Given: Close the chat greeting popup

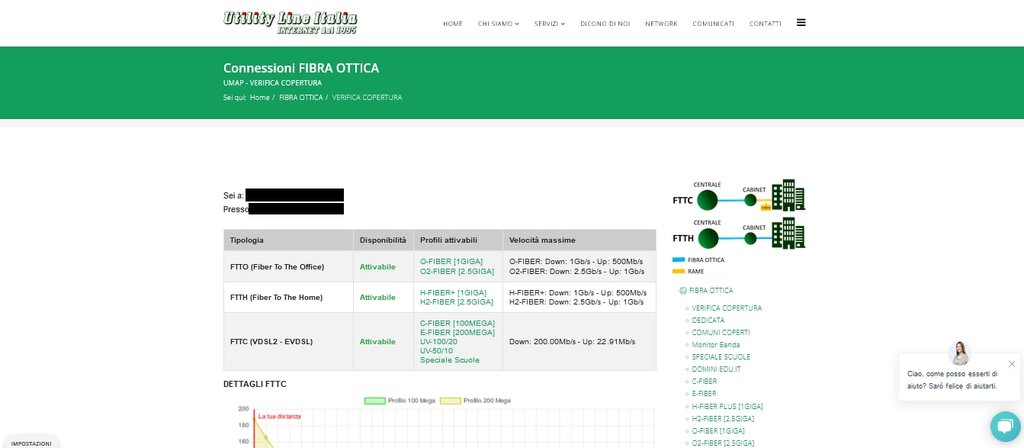Looking at the screenshot, I should (x=1012, y=364).
